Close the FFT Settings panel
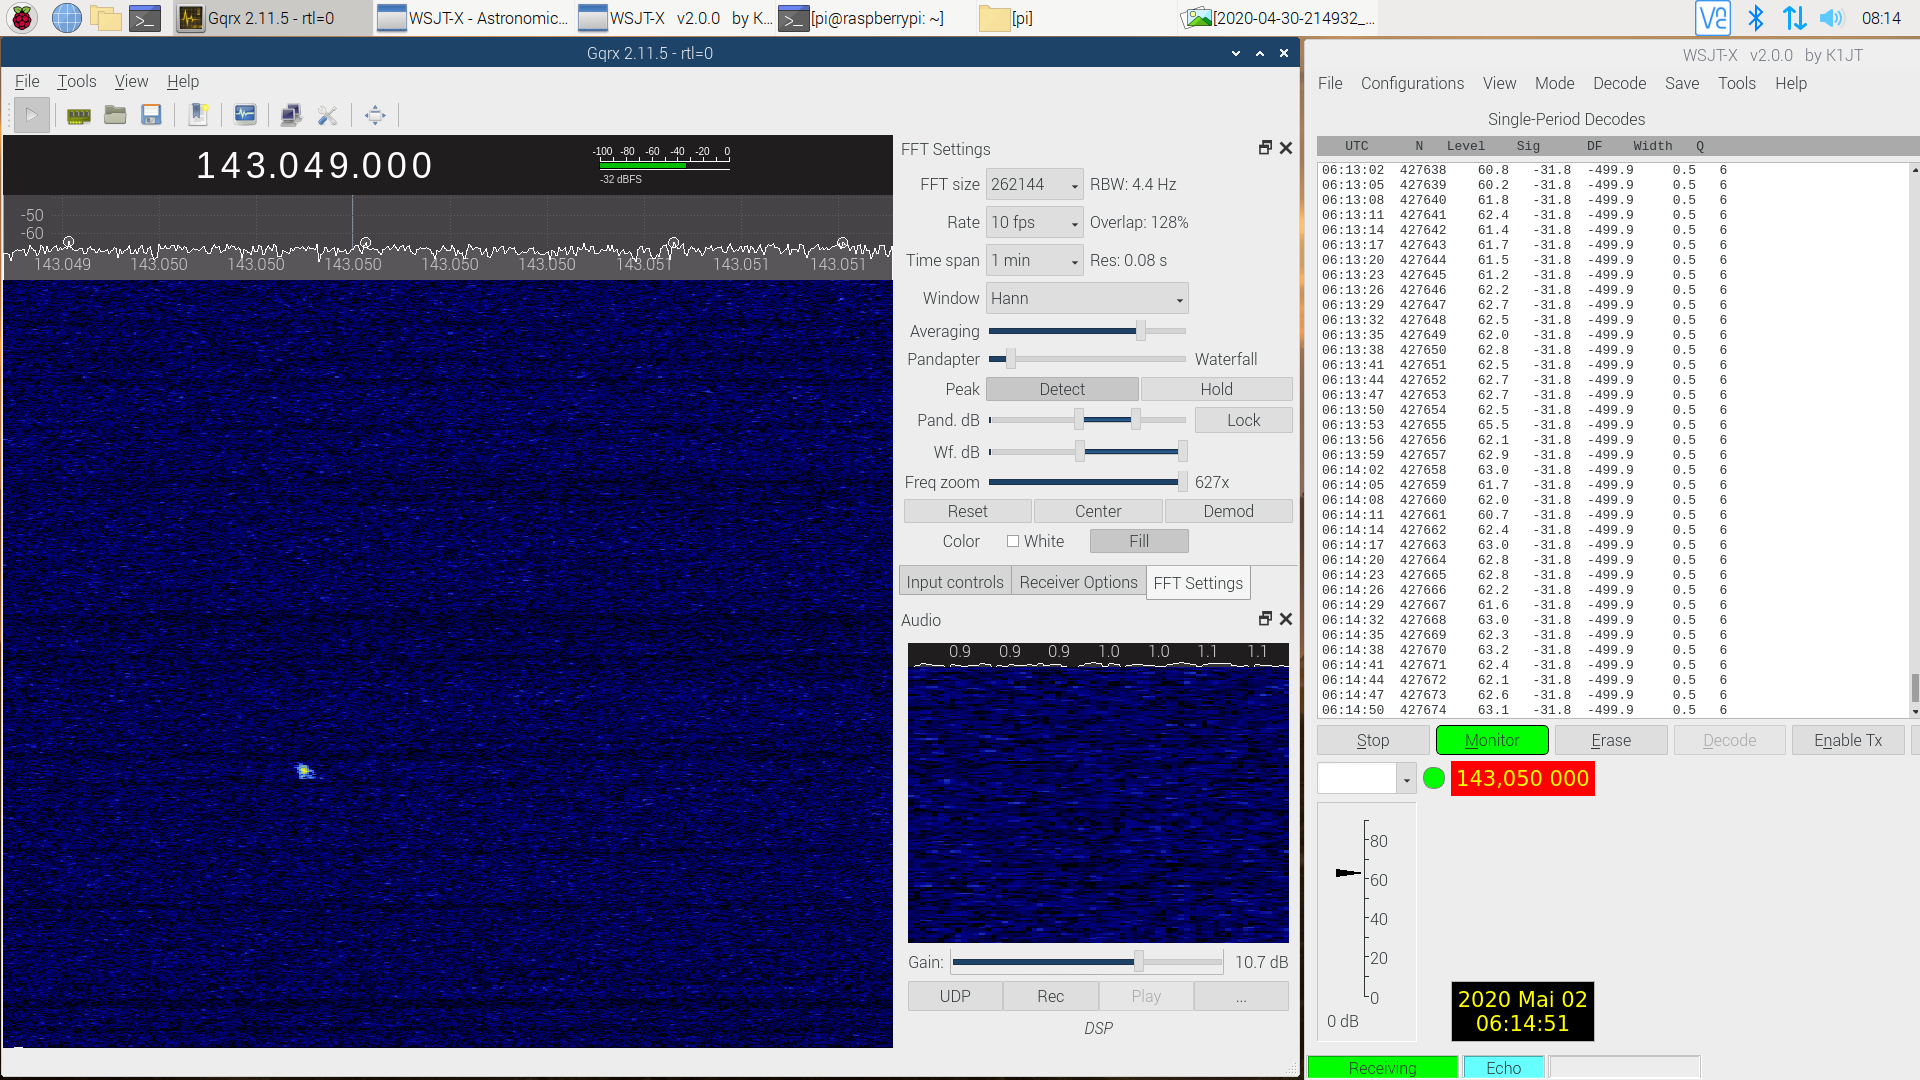 pos(1286,148)
